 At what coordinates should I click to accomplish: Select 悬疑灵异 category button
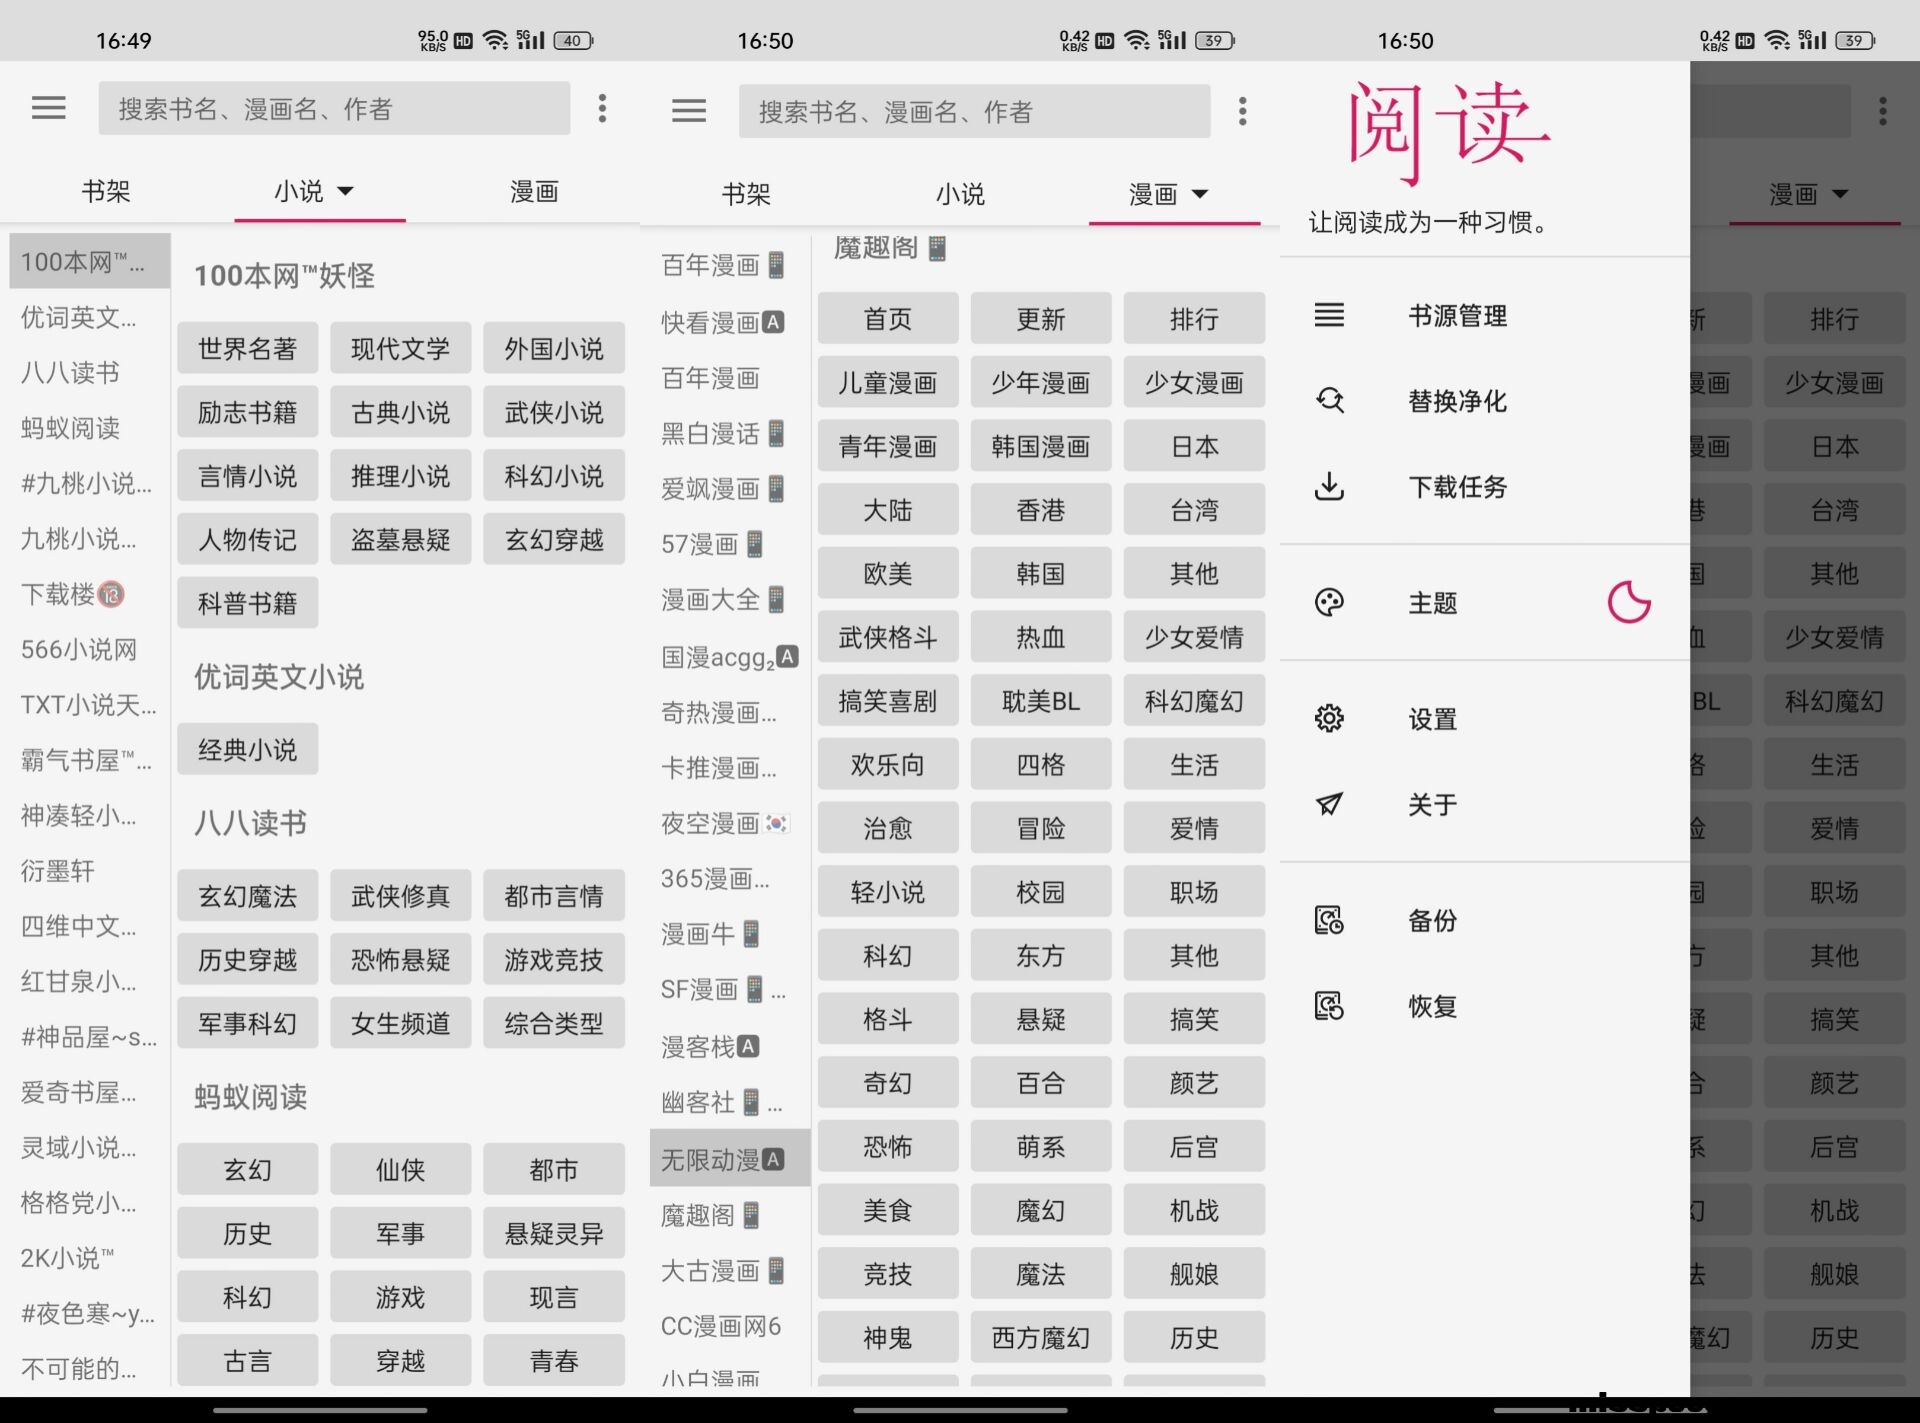click(x=554, y=1233)
